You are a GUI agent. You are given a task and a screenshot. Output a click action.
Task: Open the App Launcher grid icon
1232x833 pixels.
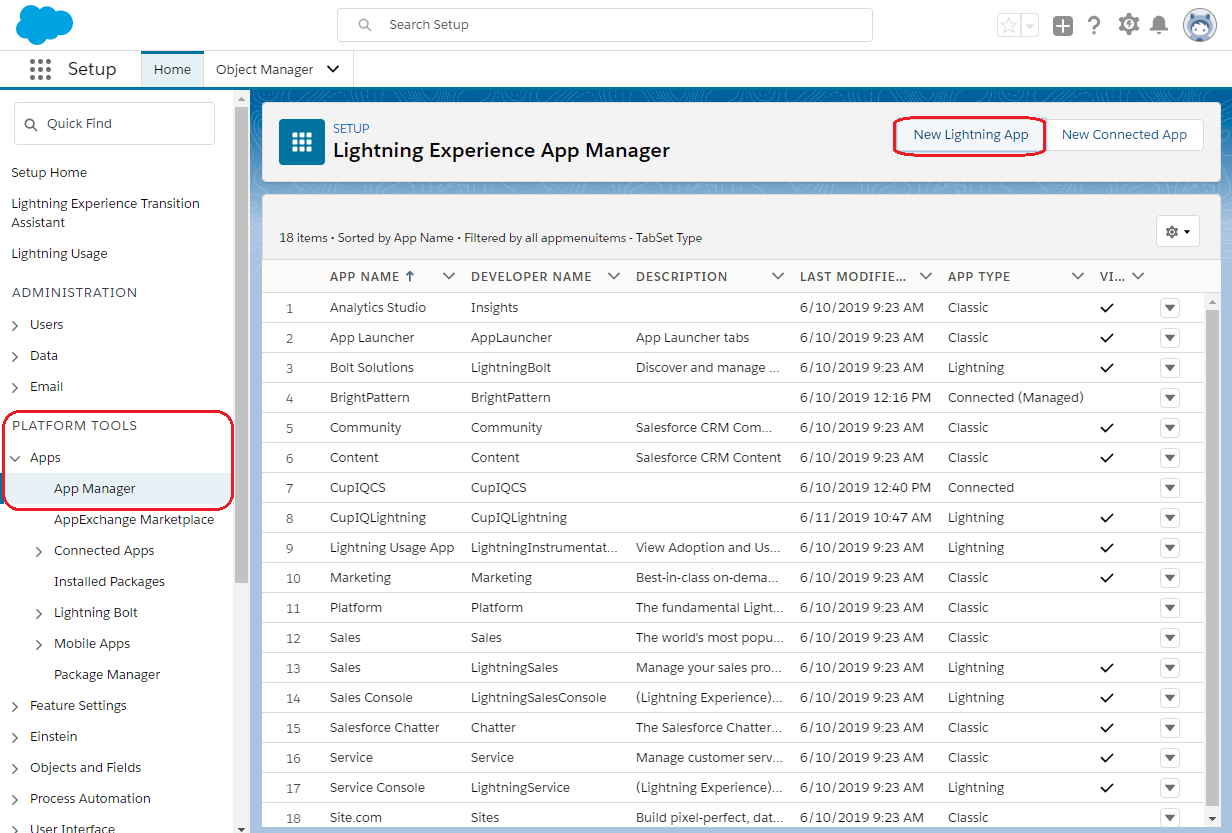pyautogui.click(x=40, y=69)
